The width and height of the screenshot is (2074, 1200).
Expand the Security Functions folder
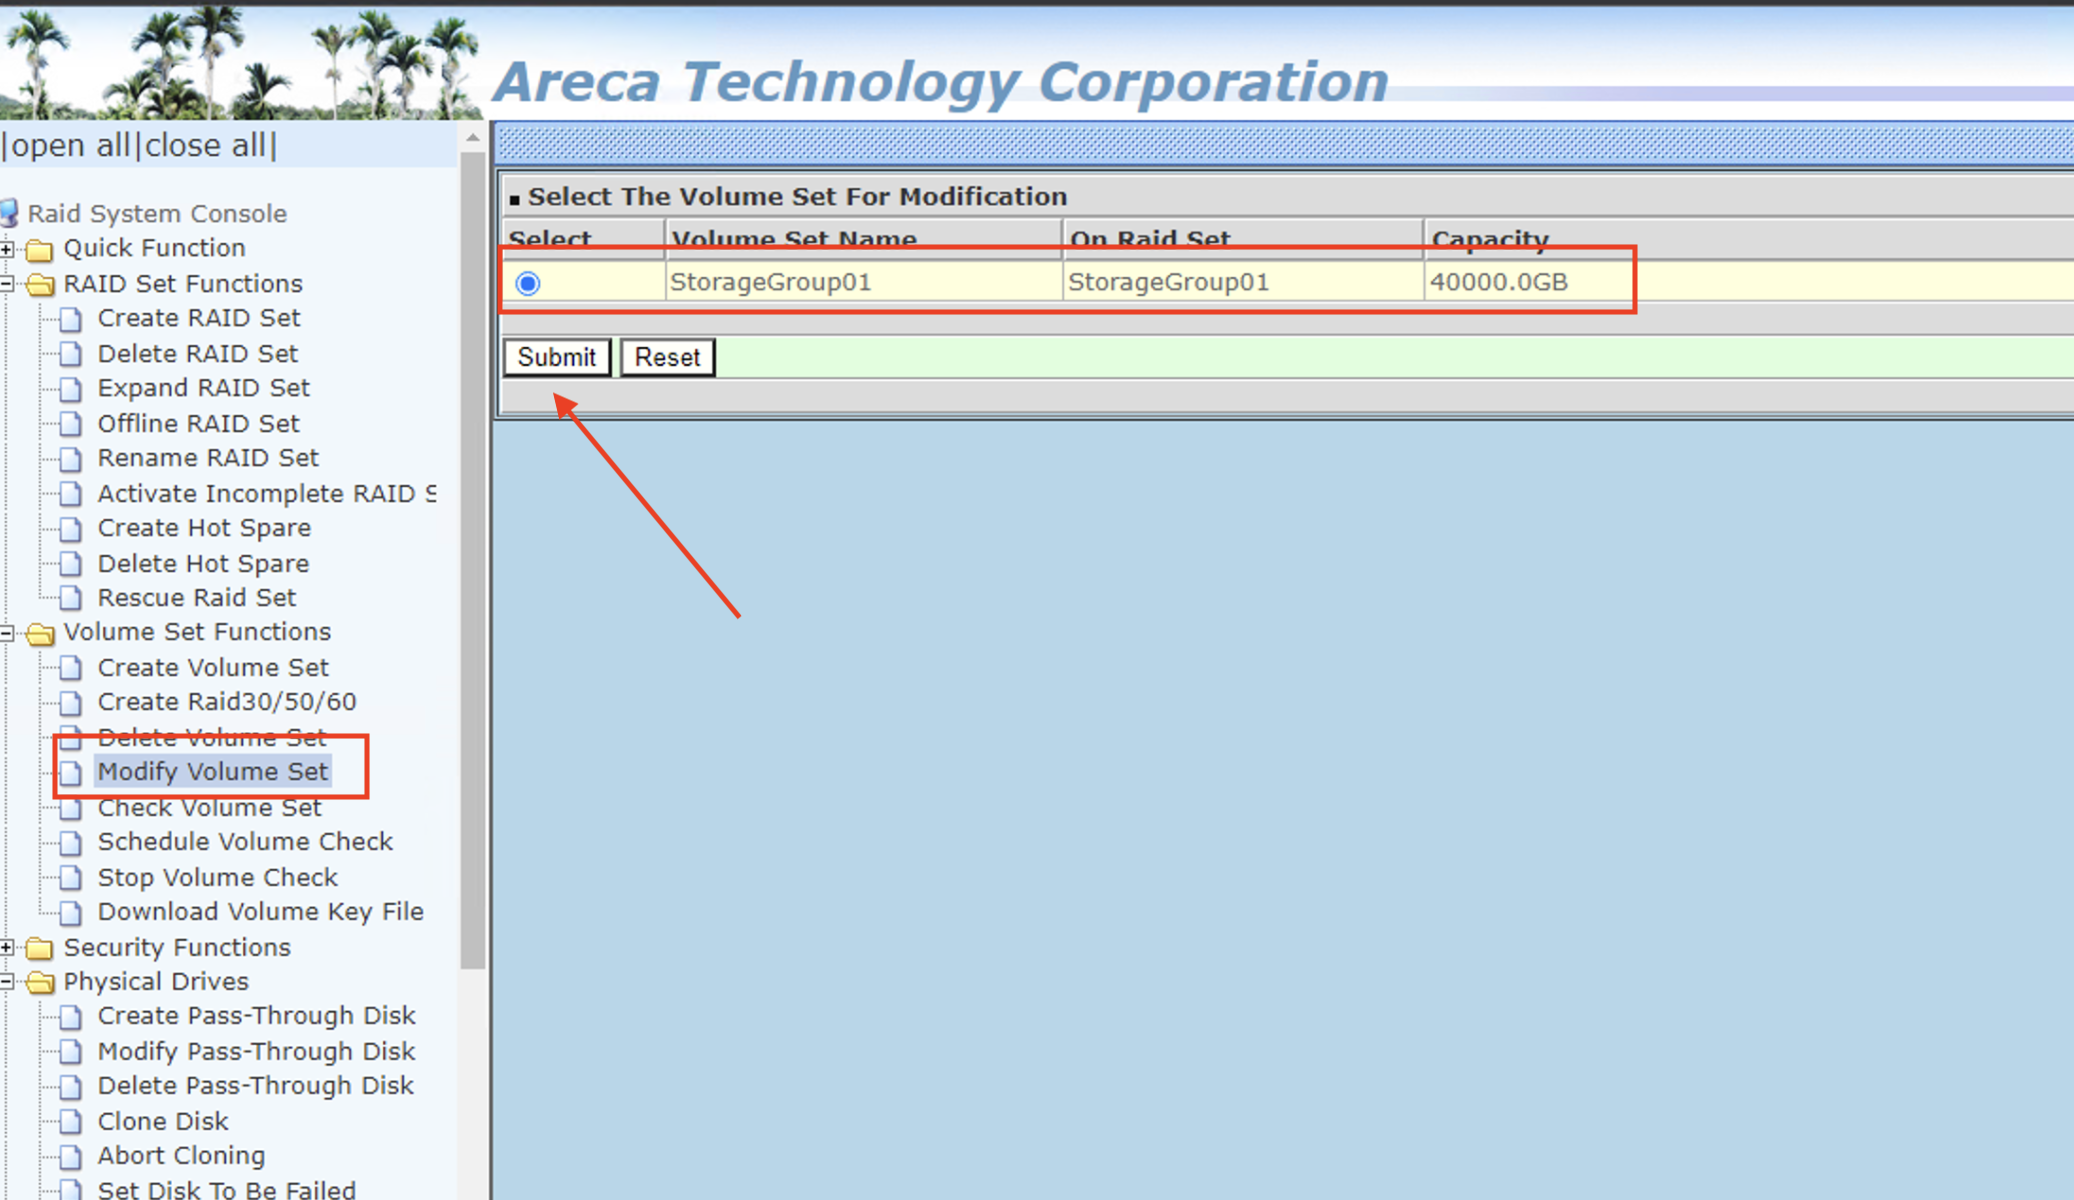7,947
